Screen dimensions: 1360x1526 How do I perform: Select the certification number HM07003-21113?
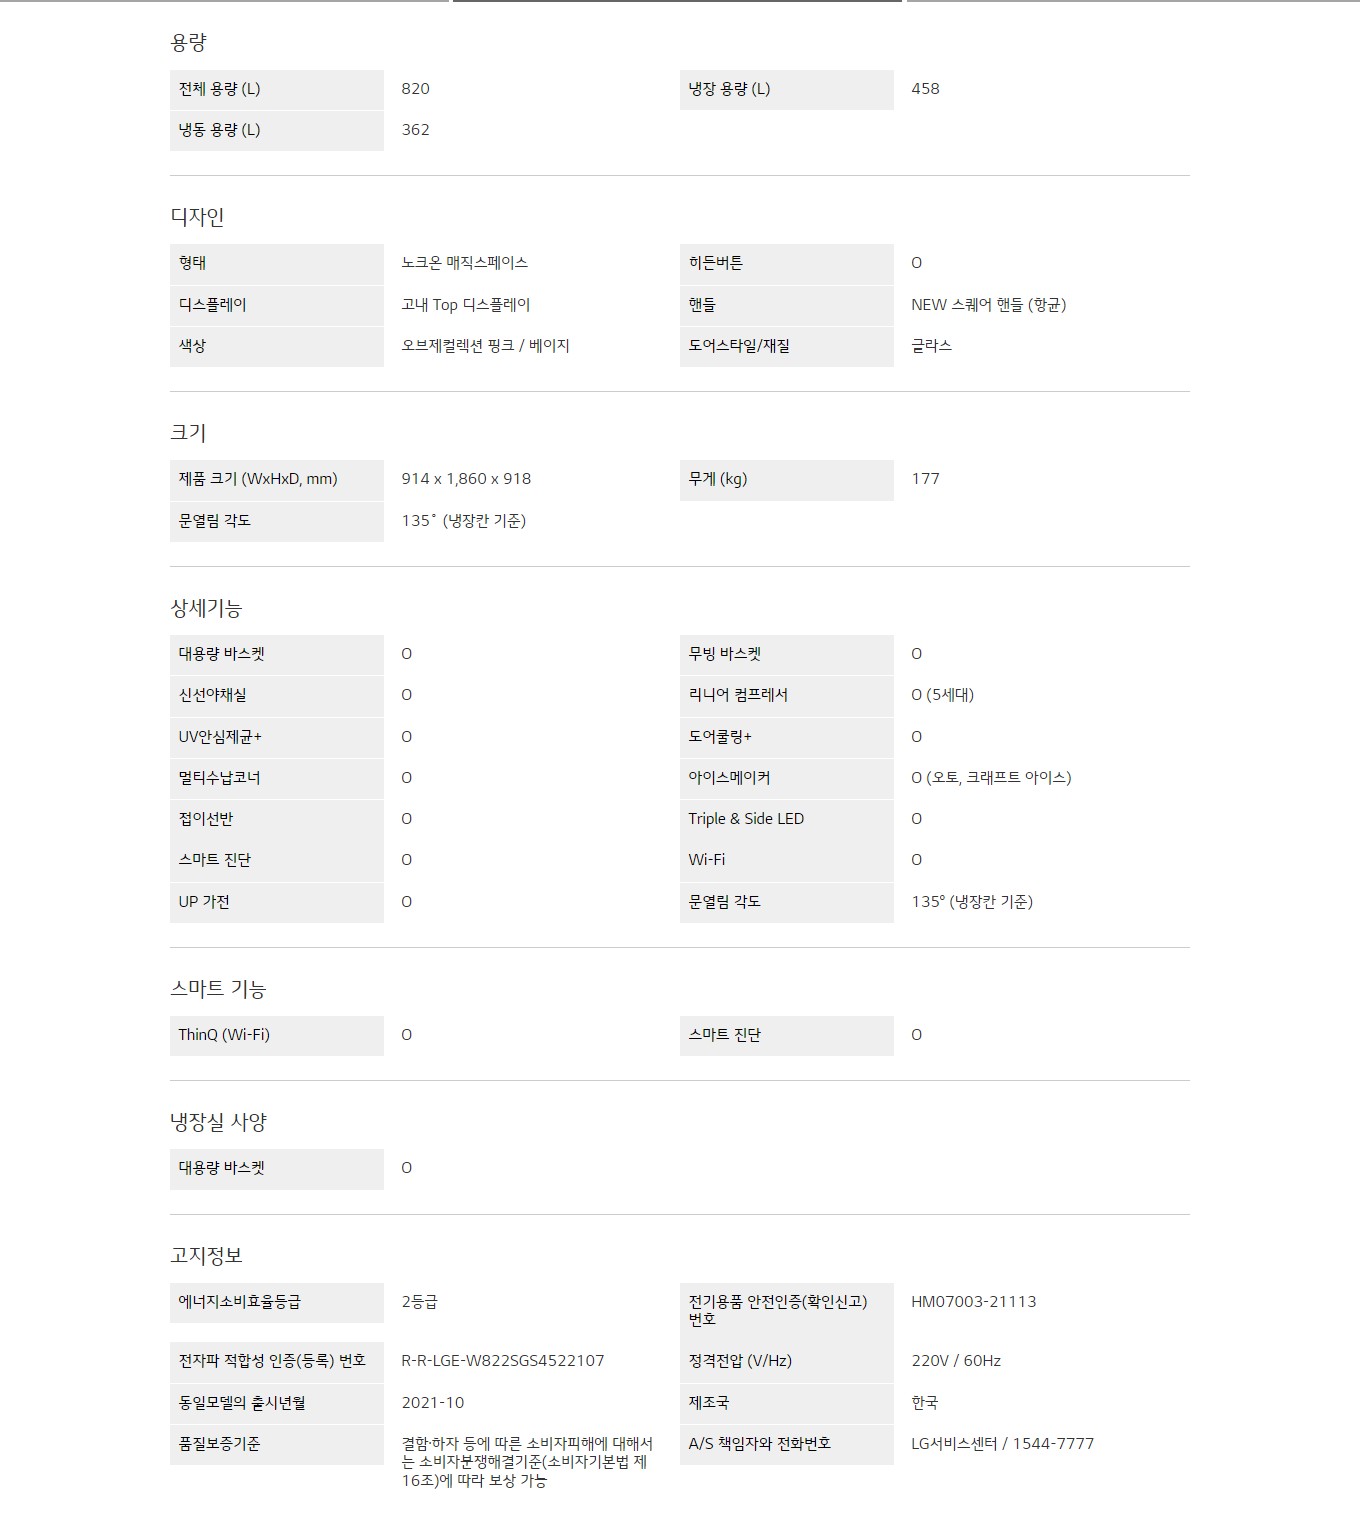(973, 1302)
